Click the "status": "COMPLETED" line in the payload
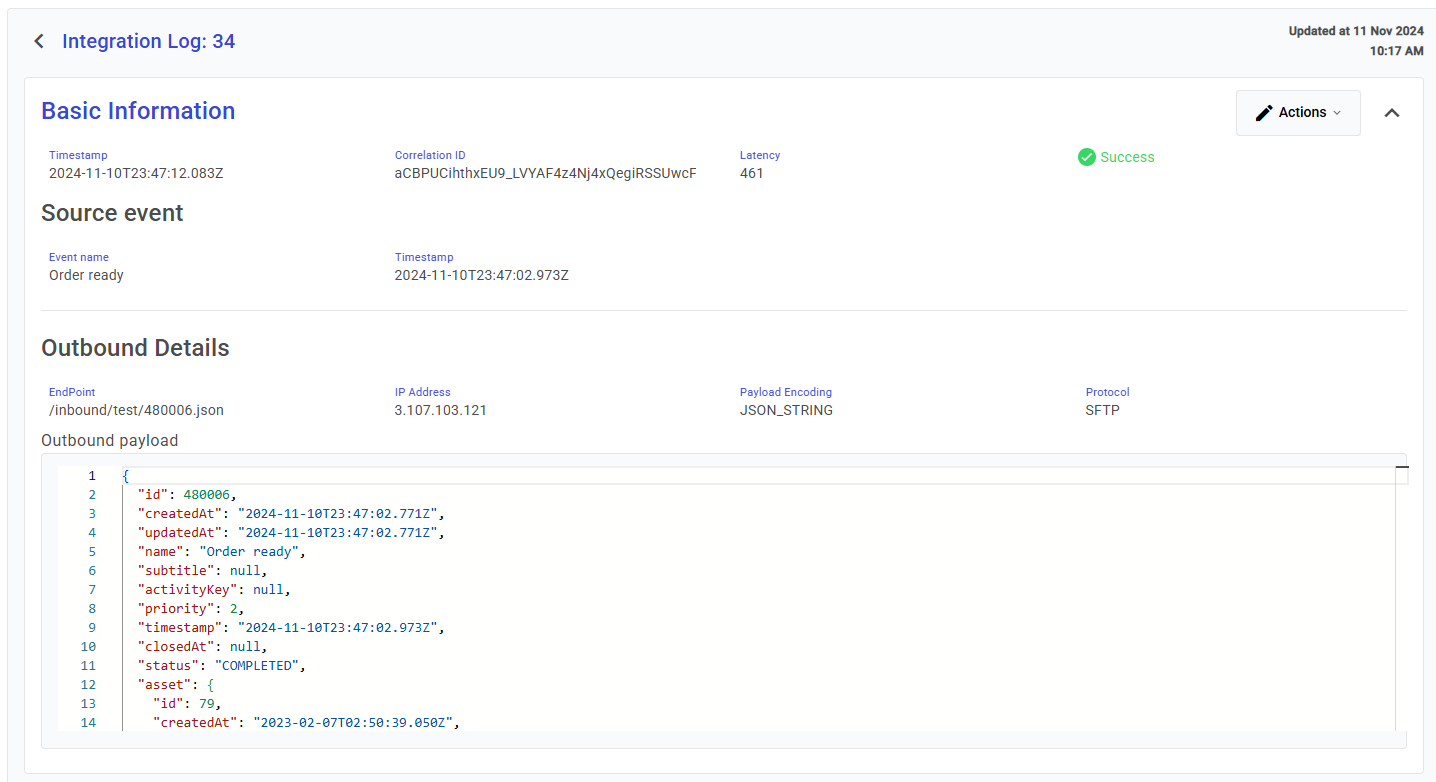 coord(221,665)
